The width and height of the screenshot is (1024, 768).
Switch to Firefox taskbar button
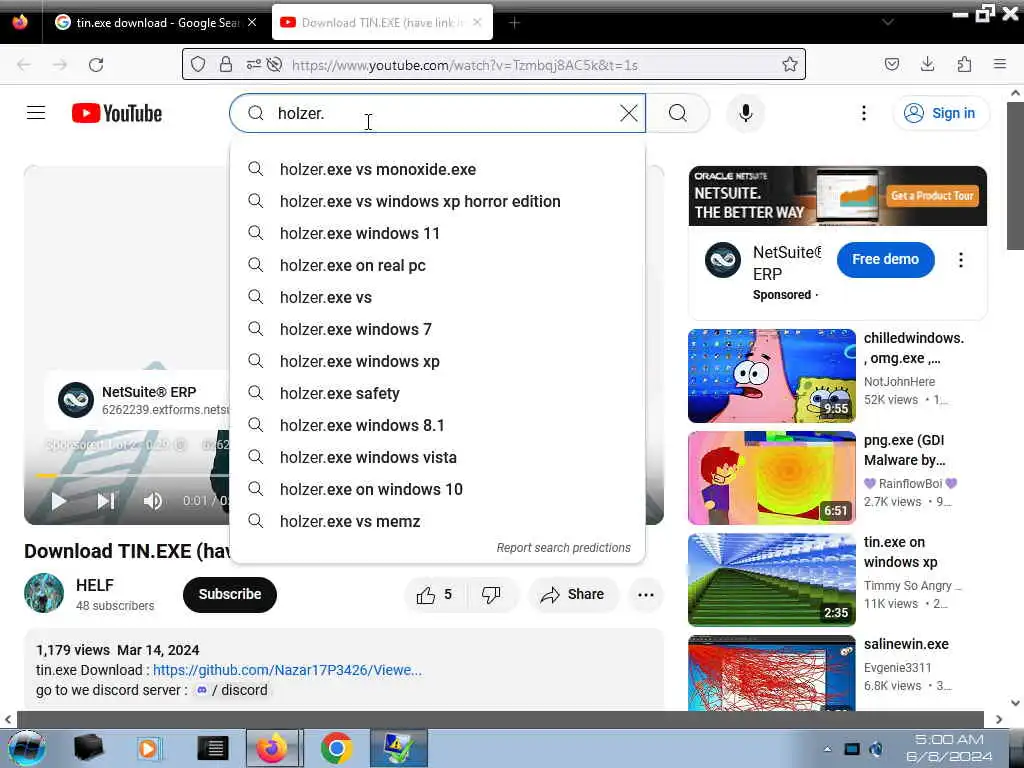pyautogui.click(x=274, y=748)
